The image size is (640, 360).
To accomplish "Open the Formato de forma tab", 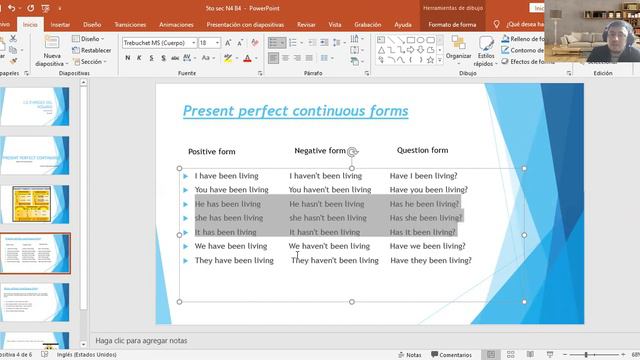I will [x=452, y=24].
